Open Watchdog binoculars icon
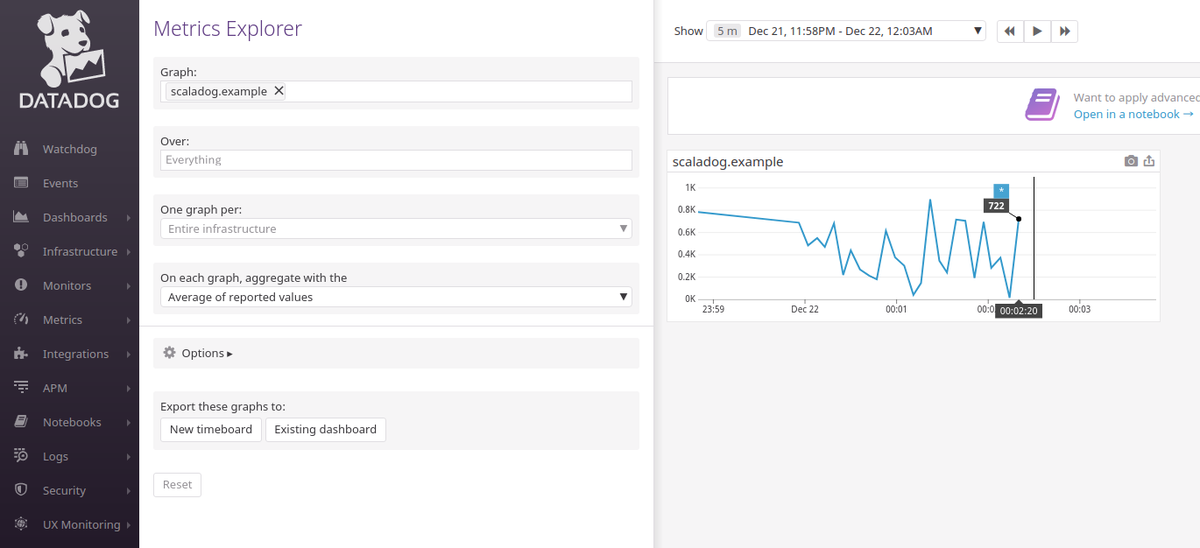Viewport: 1200px width, 548px height. click(20, 149)
